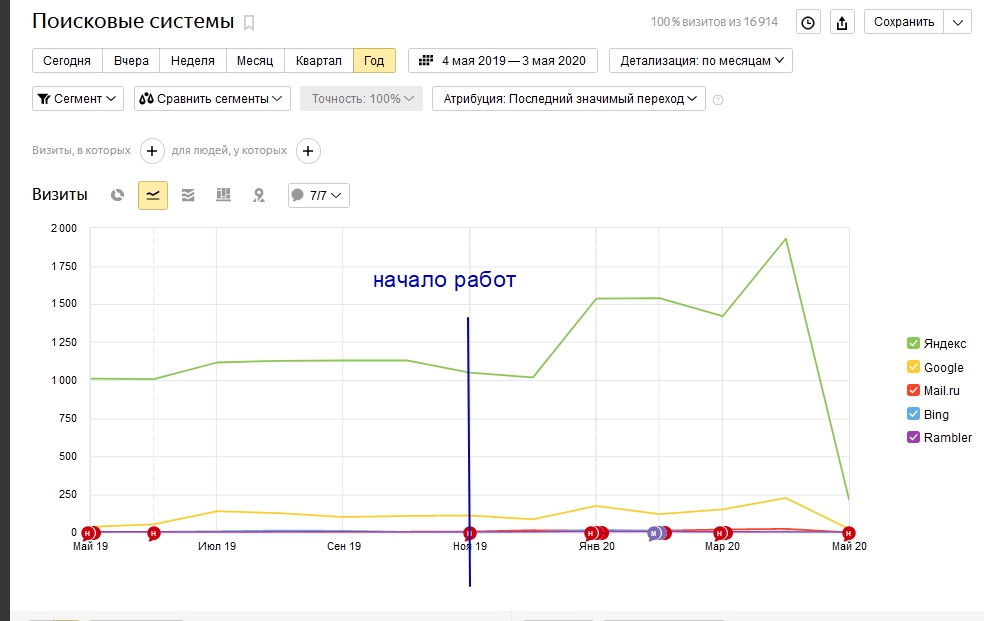This screenshot has width=984, height=621.
Task: Click the Визиты metric heading
Action: coord(60,194)
